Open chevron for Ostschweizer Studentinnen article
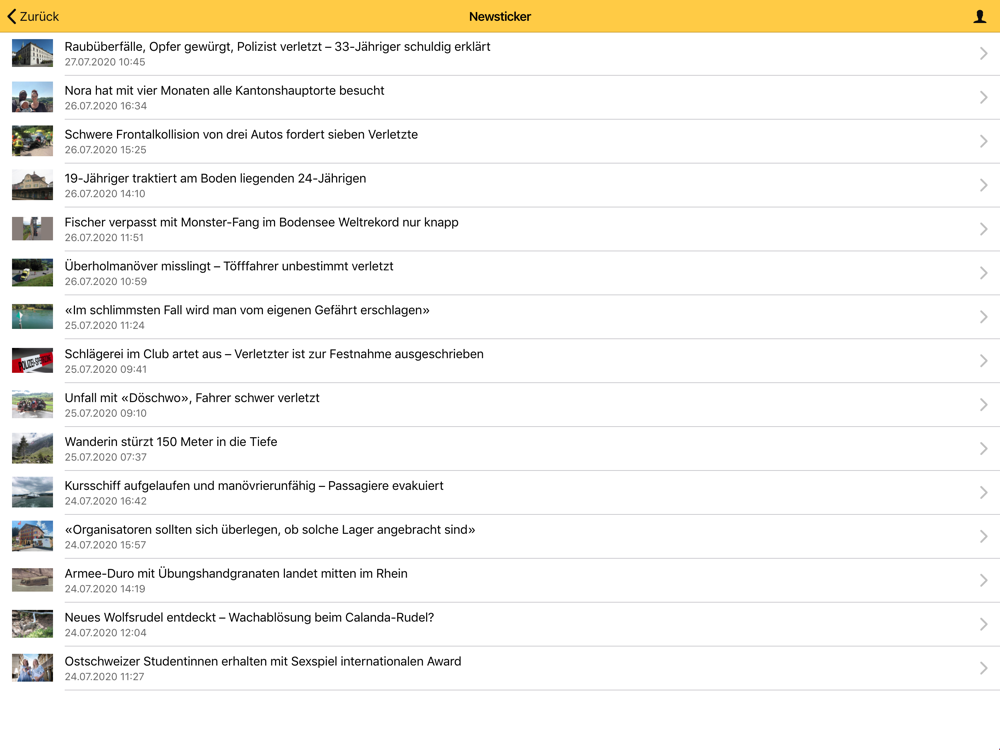 tap(983, 668)
